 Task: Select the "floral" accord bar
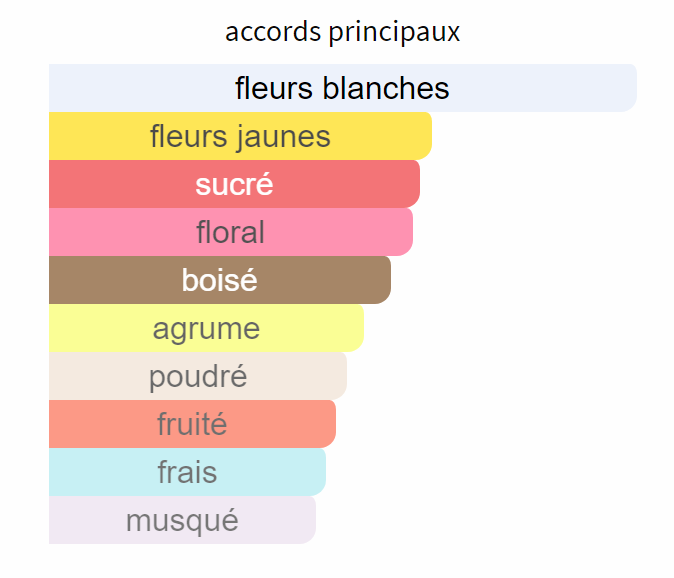coord(231,232)
